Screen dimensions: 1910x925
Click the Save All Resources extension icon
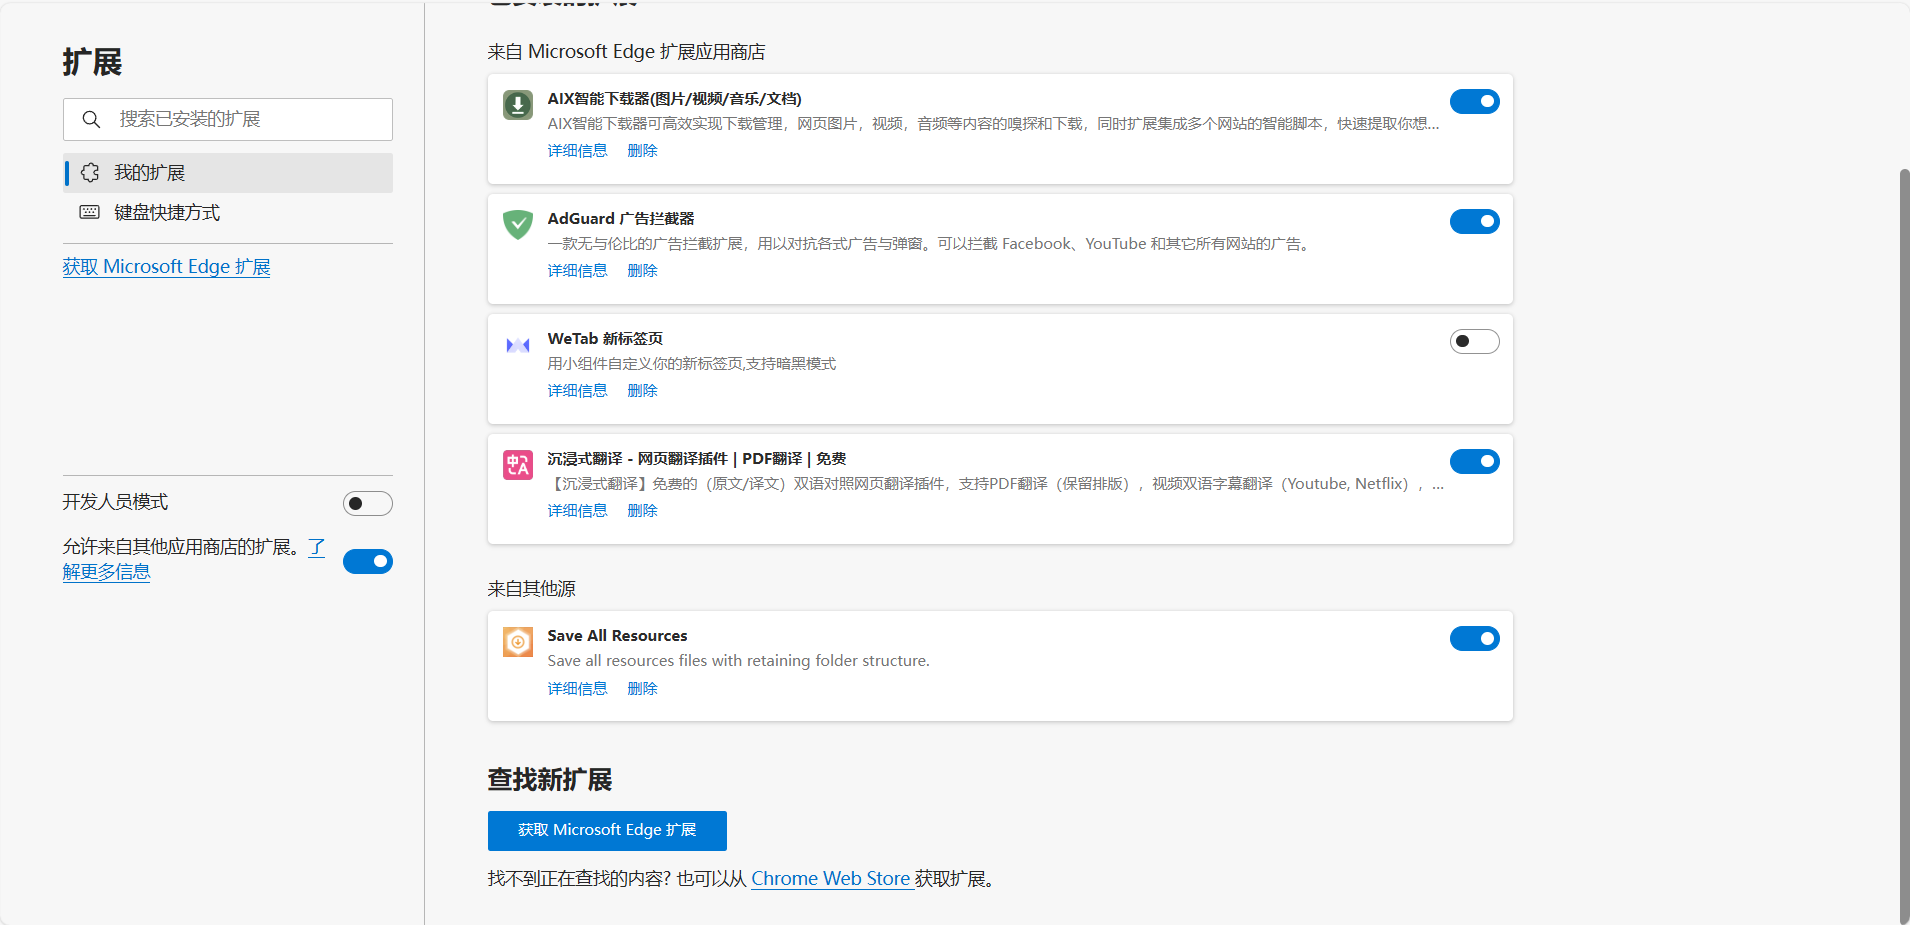[x=517, y=641]
